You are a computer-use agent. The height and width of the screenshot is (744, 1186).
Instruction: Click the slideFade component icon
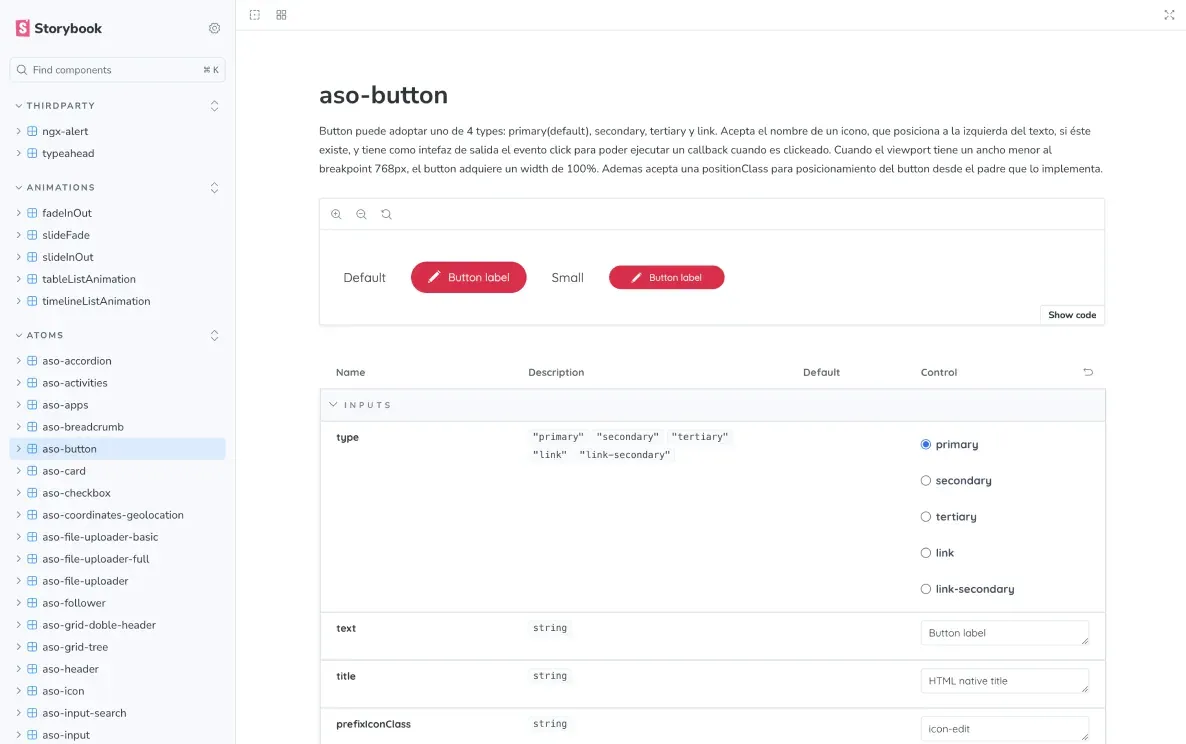click(x=33, y=234)
